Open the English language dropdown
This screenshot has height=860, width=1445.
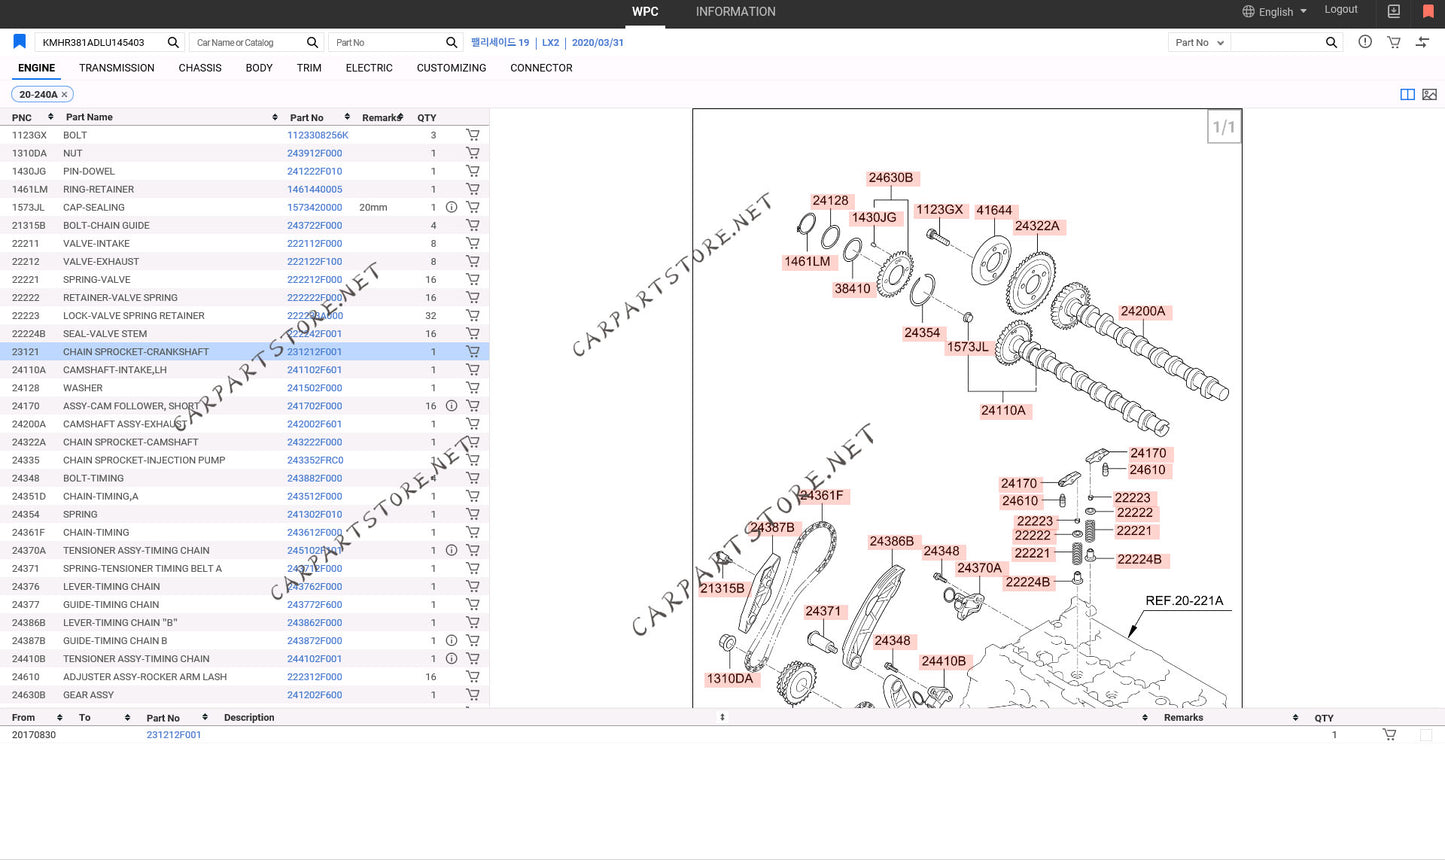coord(1275,12)
